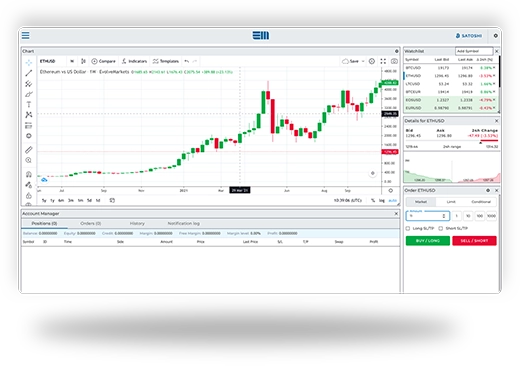
Task: Select the XABCD pattern tool
Action: pyautogui.click(x=29, y=115)
